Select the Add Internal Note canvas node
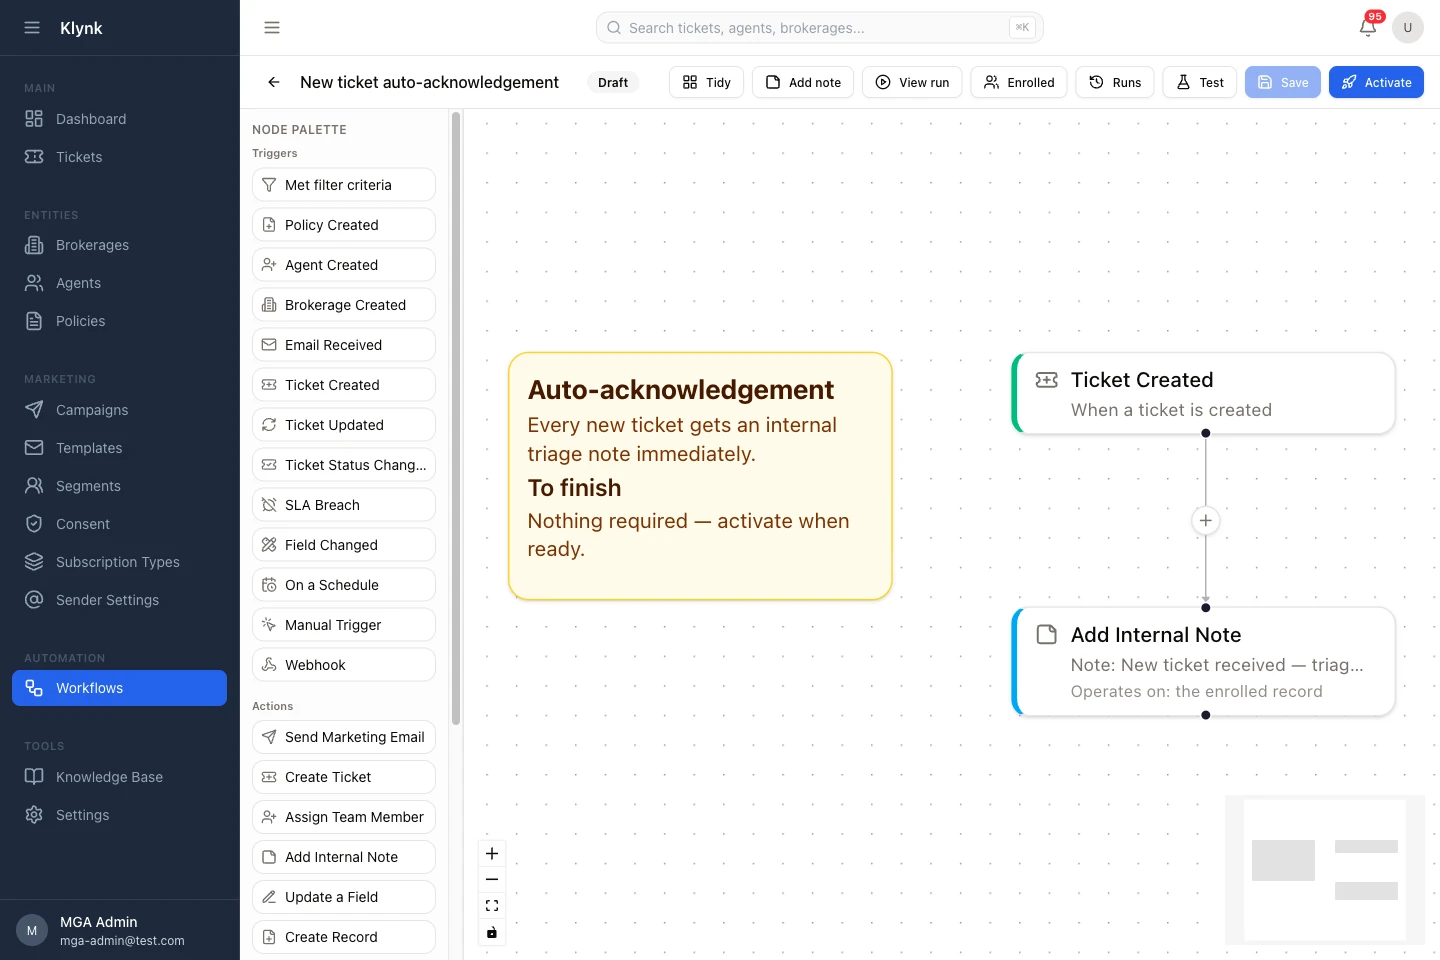 pos(1204,661)
